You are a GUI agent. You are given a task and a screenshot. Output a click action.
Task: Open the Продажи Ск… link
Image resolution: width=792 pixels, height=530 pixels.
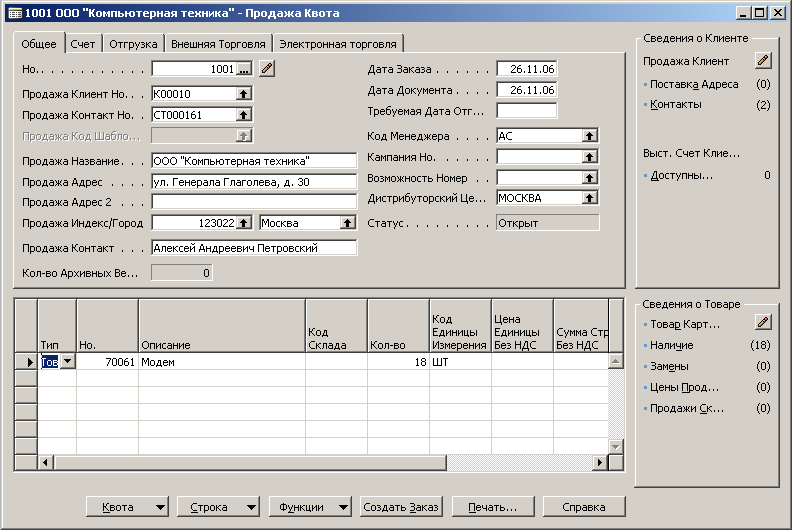pos(686,408)
